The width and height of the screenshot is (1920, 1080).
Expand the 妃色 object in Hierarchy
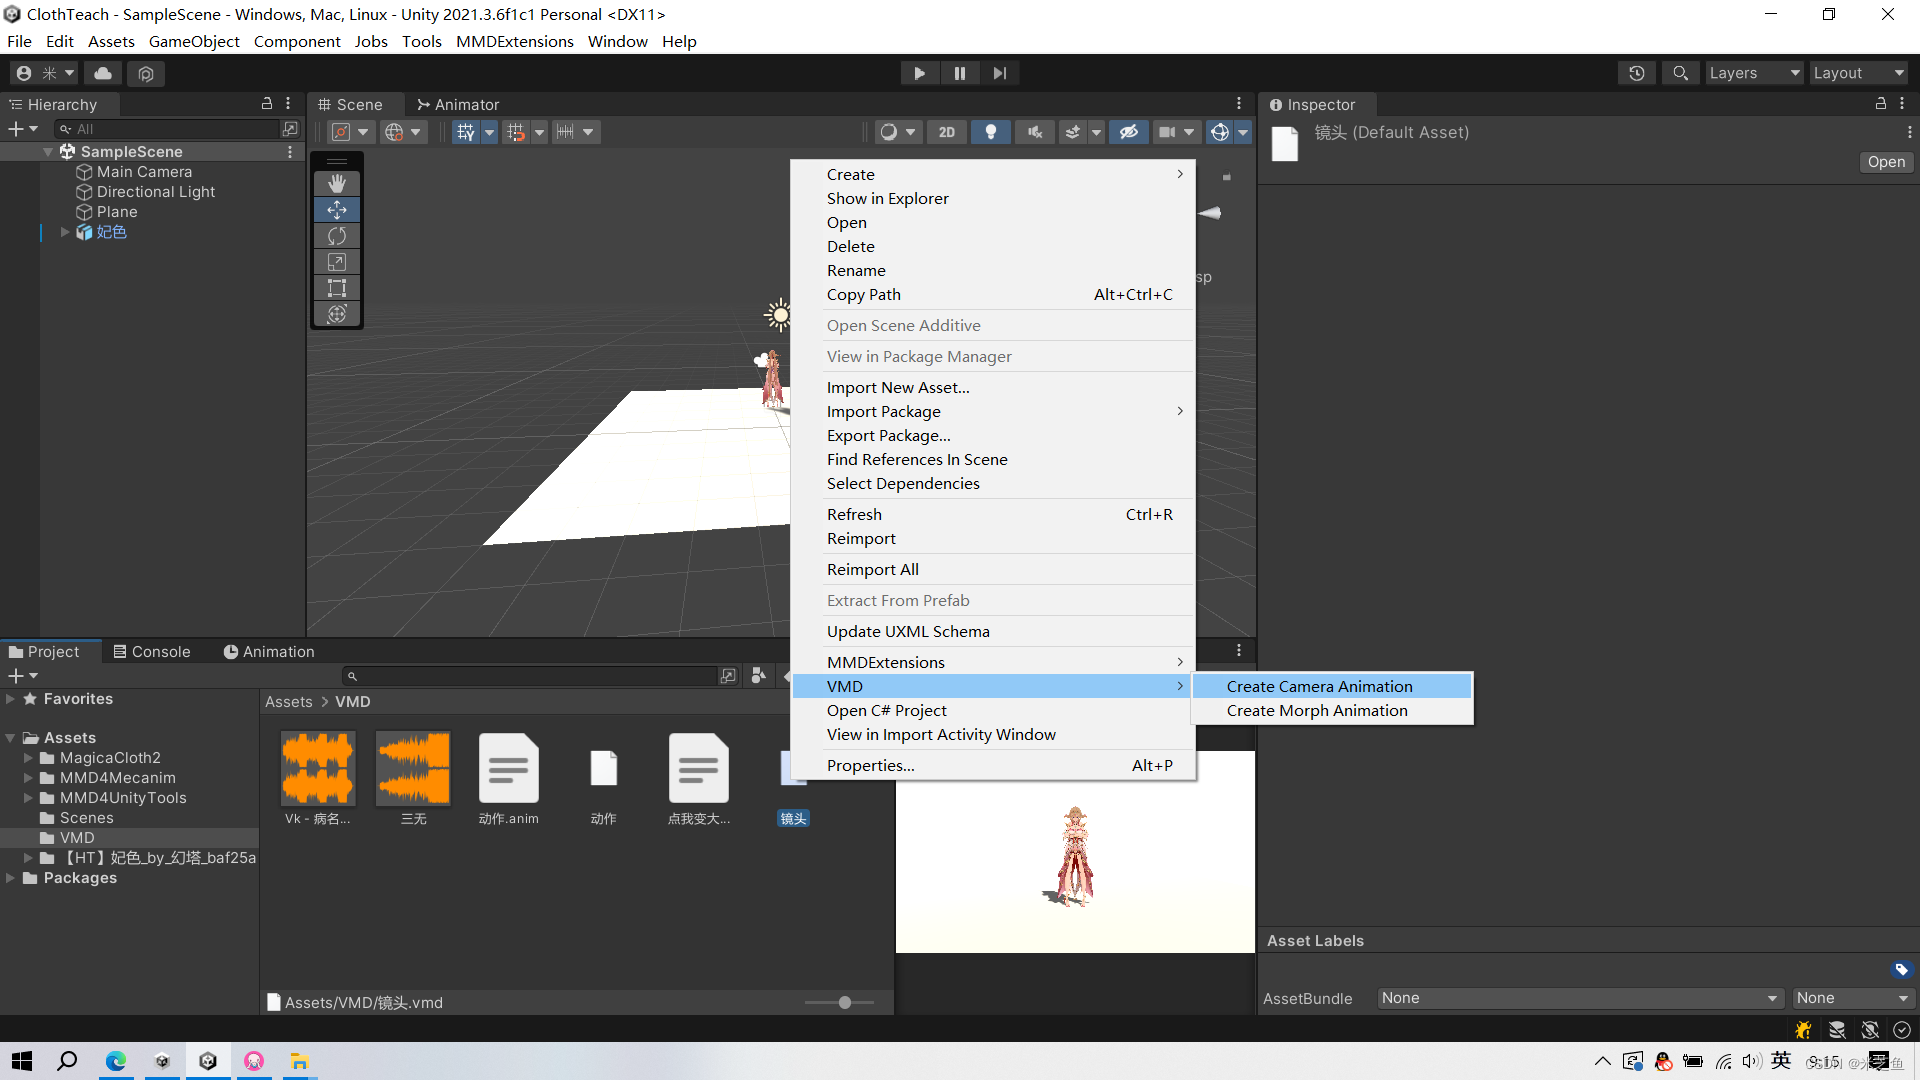click(x=65, y=232)
